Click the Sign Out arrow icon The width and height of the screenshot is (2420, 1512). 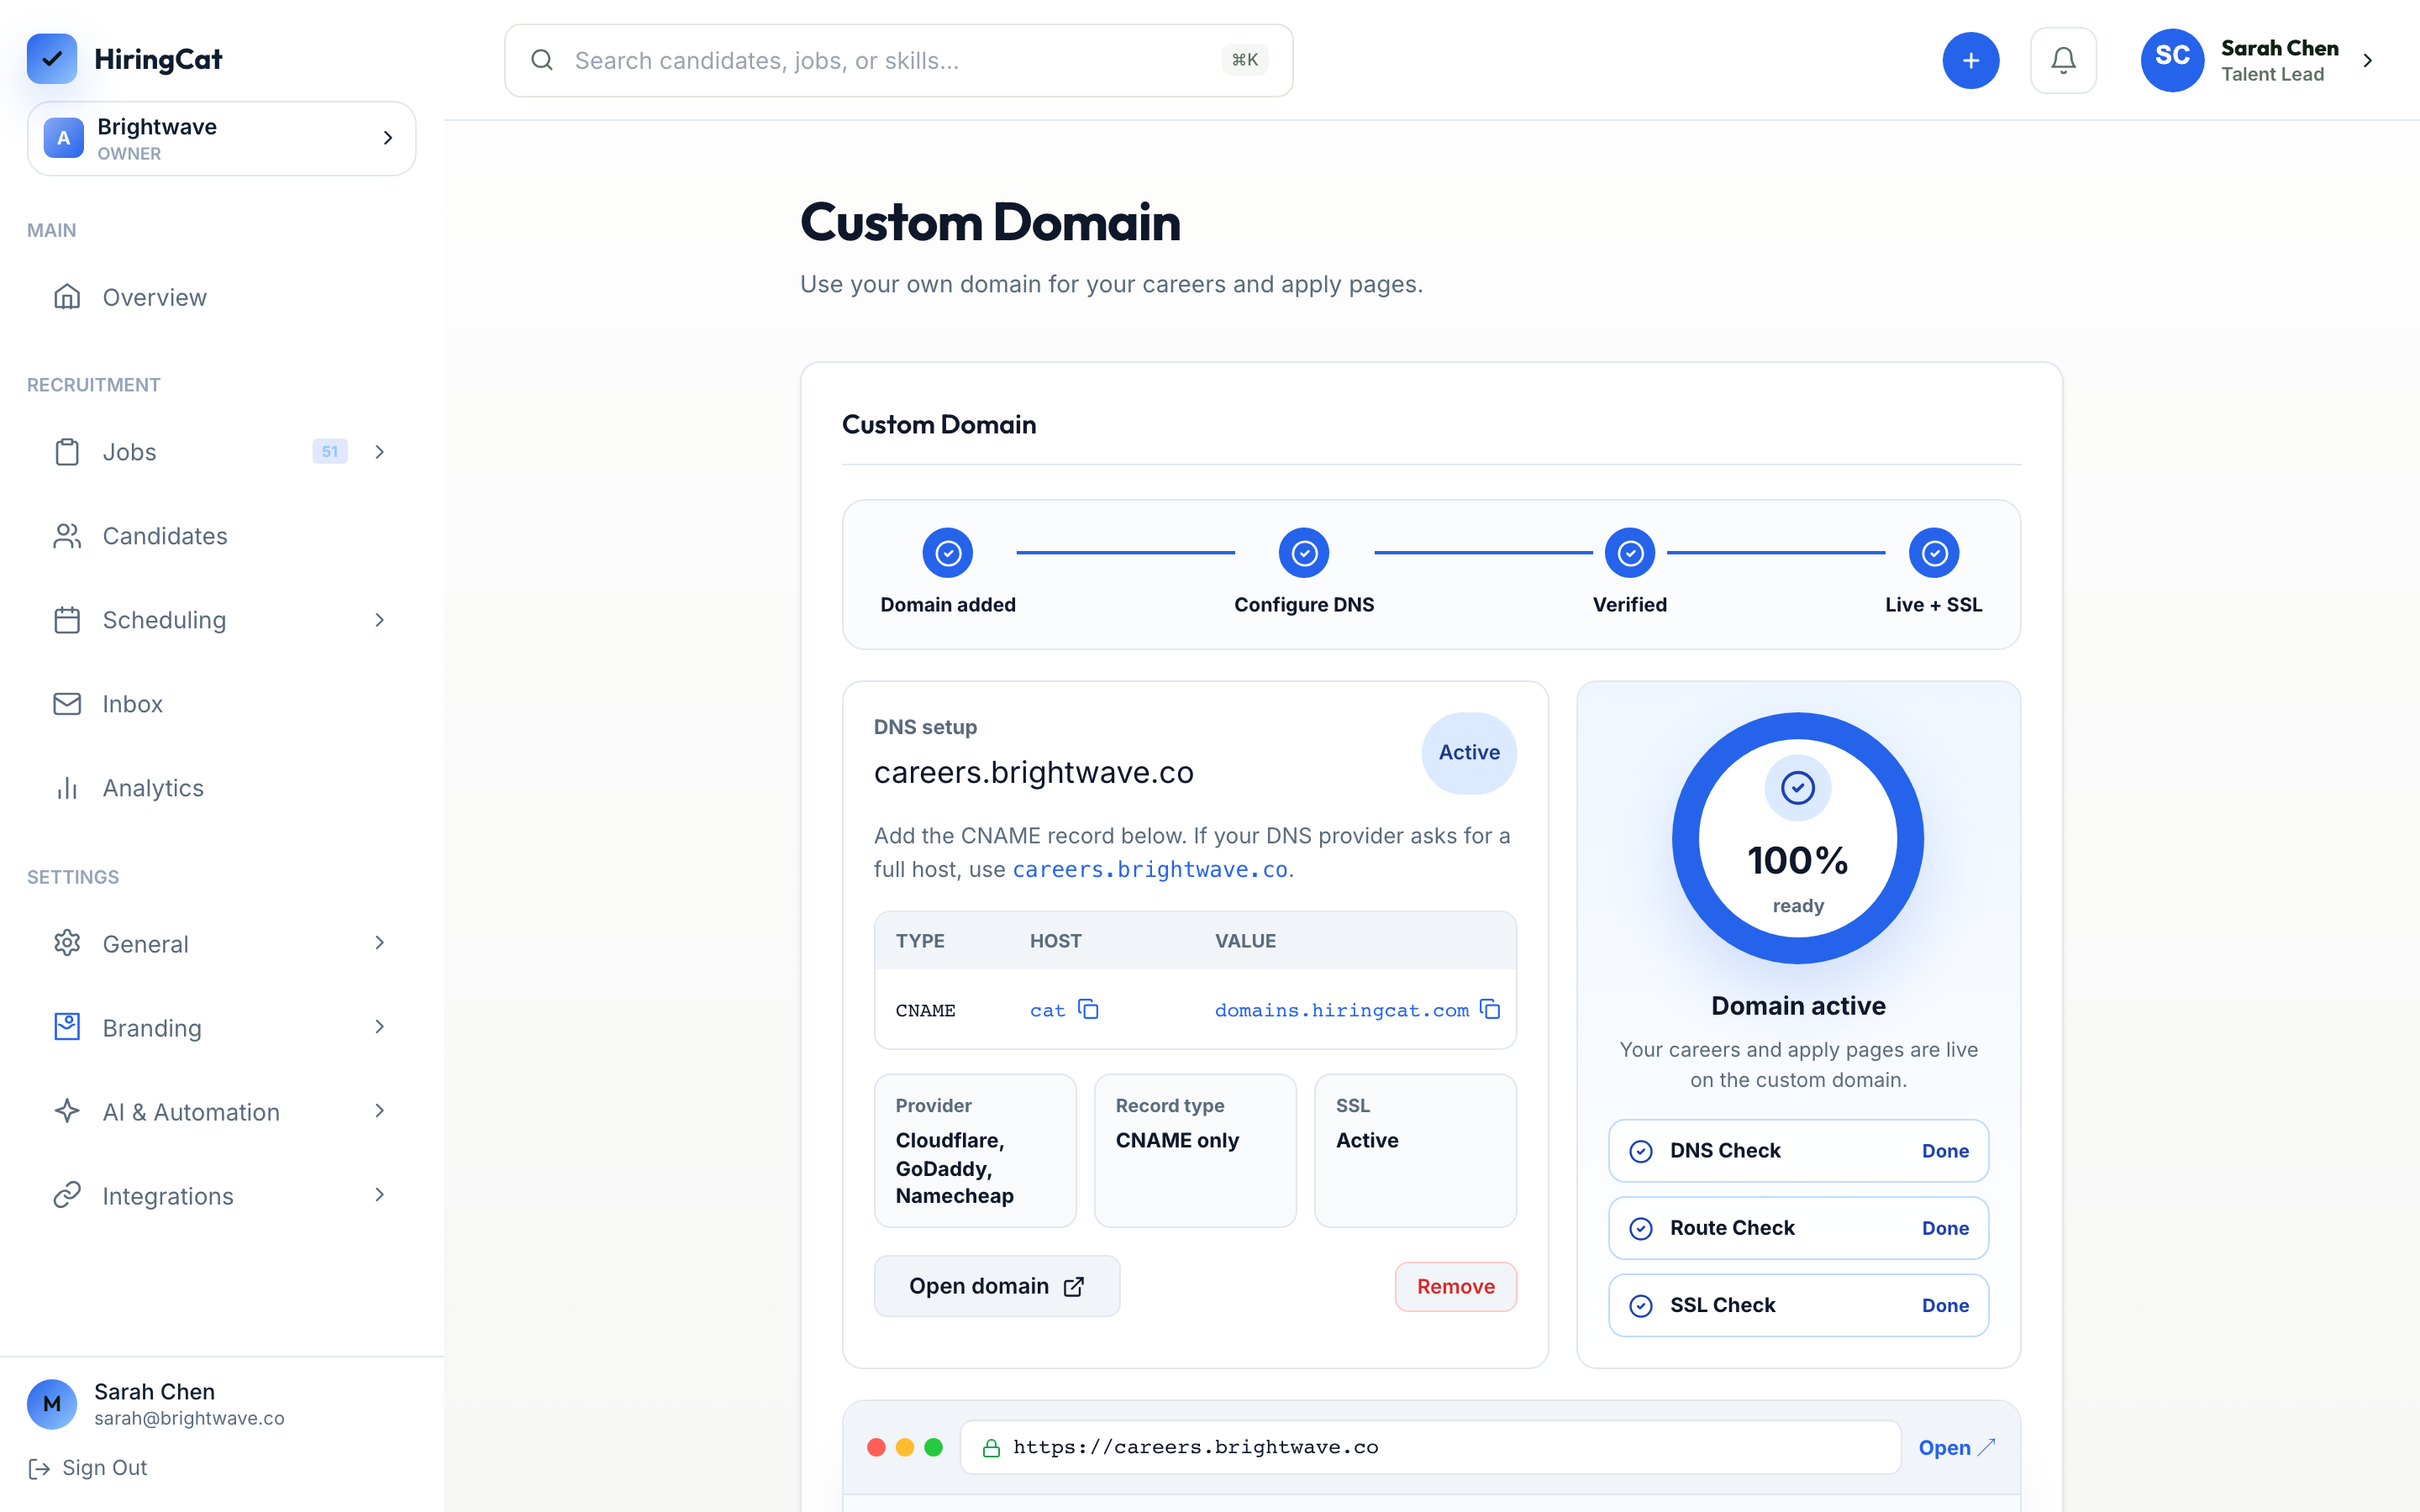pyautogui.click(x=39, y=1468)
